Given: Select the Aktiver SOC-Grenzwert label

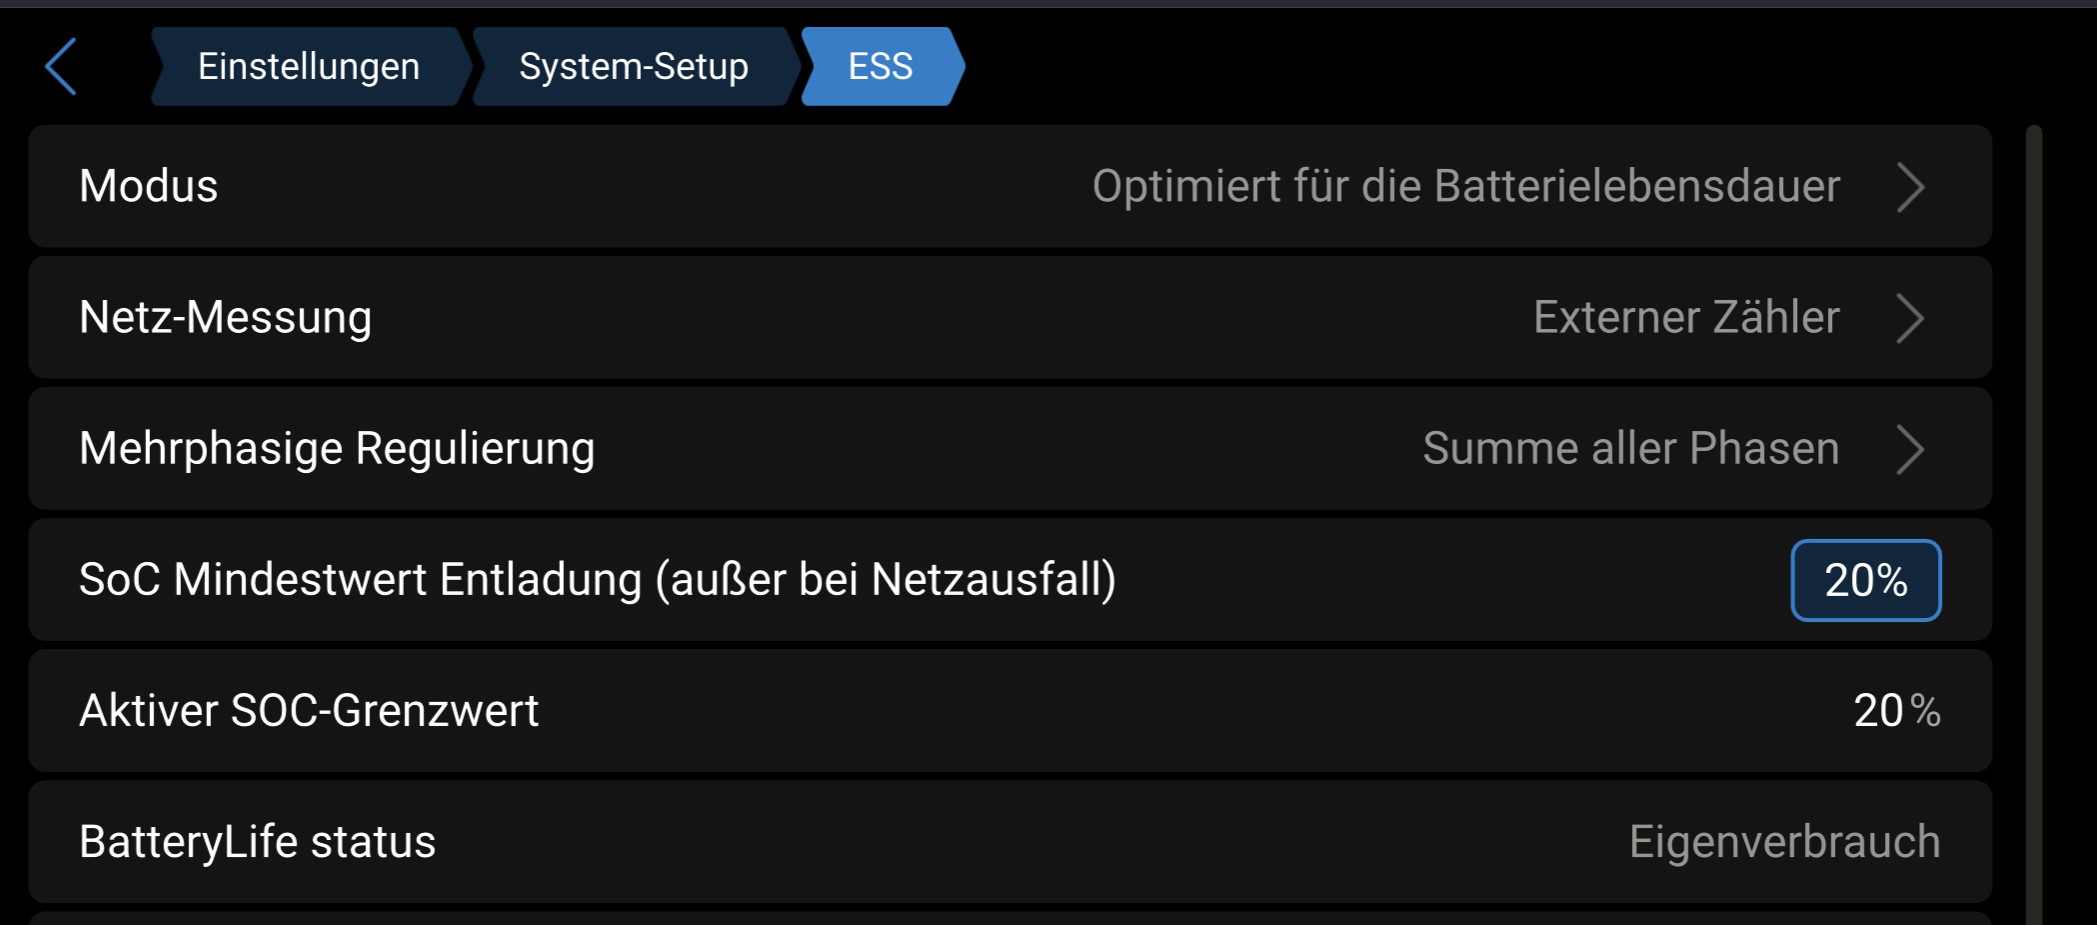Looking at the screenshot, I should [309, 711].
